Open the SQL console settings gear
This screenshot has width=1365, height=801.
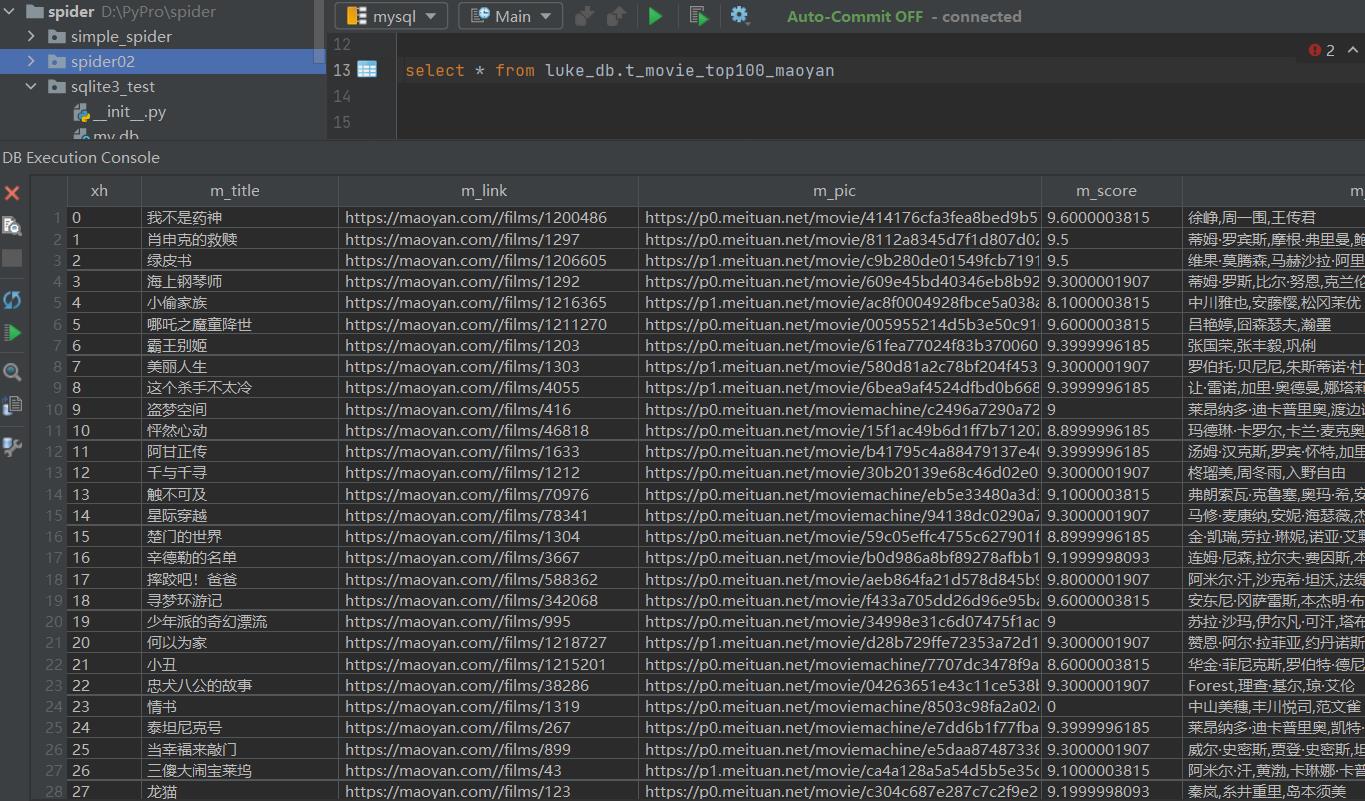pos(739,15)
